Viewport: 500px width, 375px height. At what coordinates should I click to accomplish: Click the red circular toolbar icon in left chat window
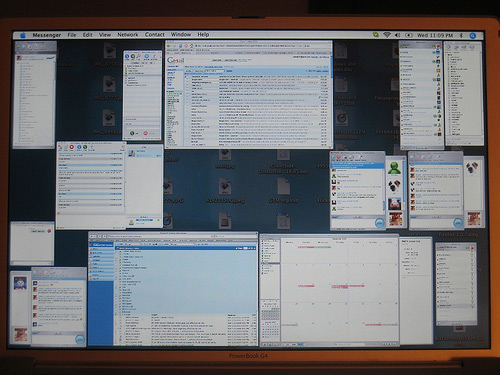[72, 147]
